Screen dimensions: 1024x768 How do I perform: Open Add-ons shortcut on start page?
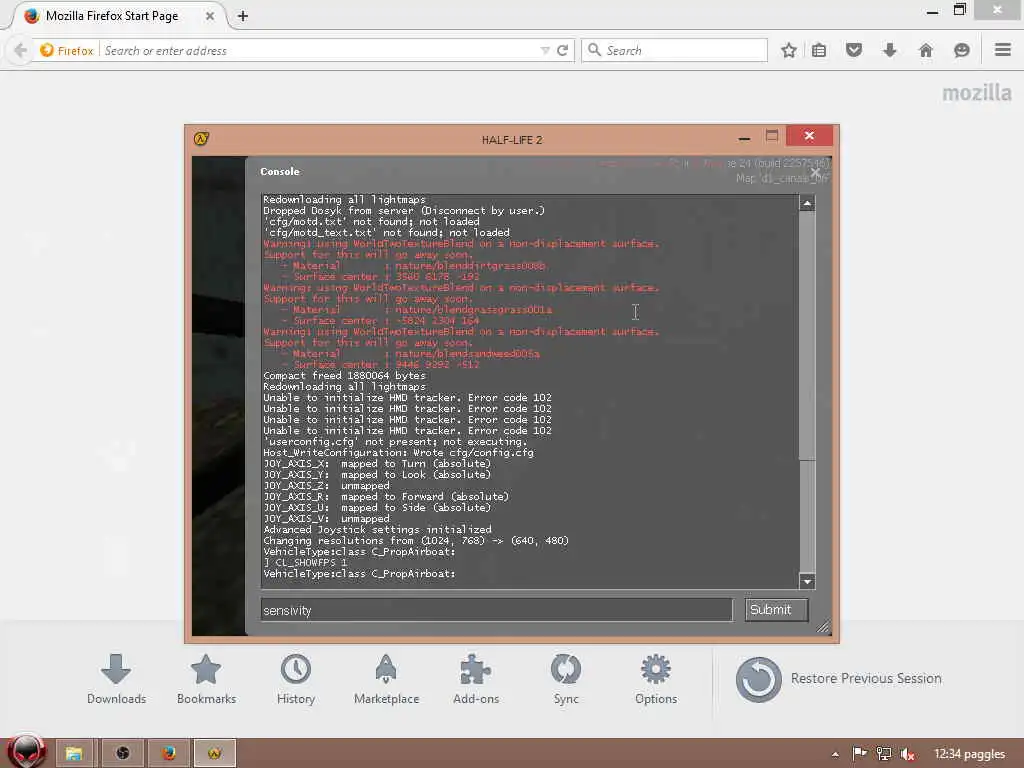pos(476,679)
